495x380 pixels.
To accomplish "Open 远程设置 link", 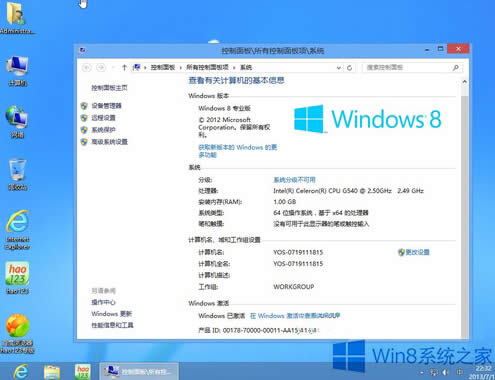I will 103,118.
